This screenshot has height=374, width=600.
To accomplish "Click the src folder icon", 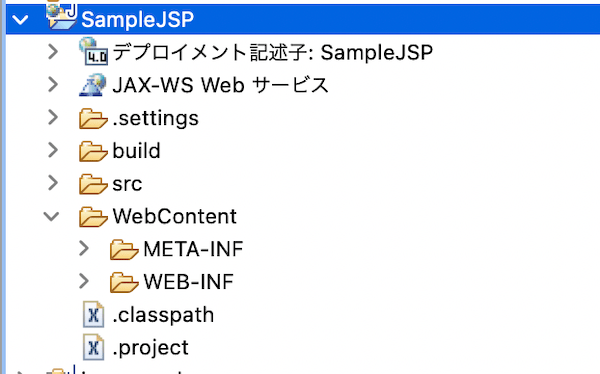I will [93, 184].
